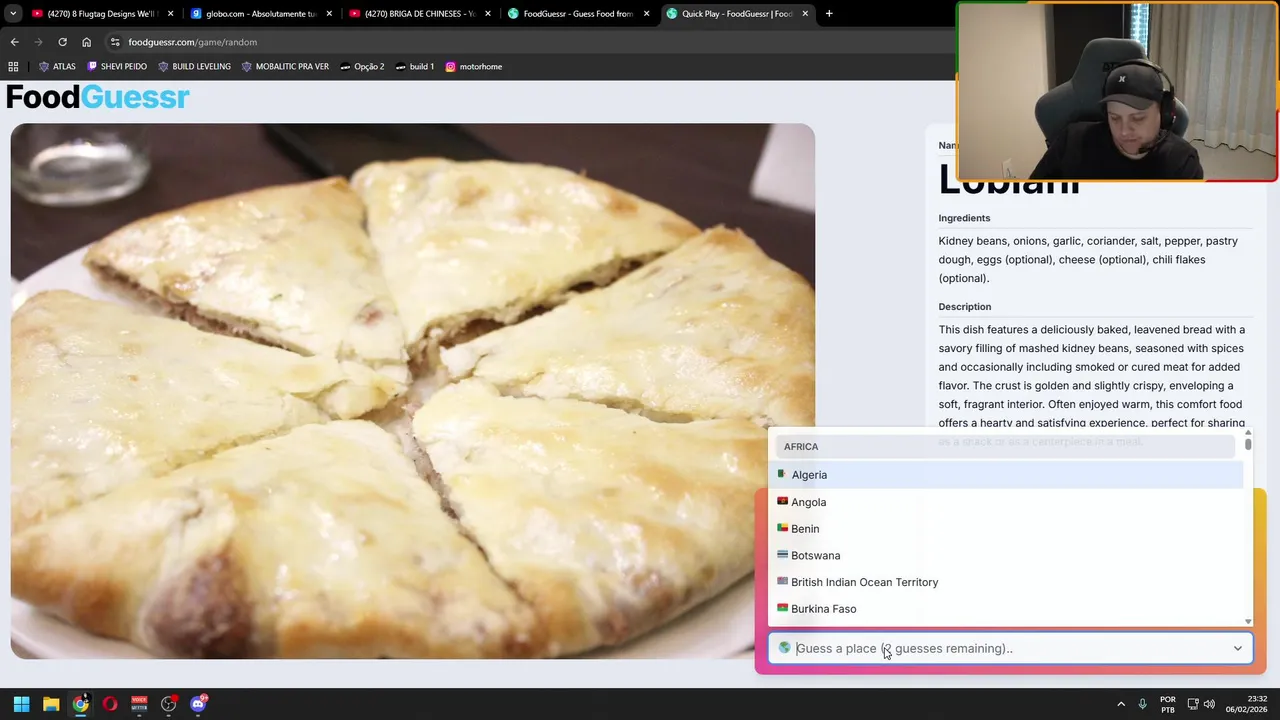Click the FoodGuessr logo
Screen dimensions: 1280x720
point(98,97)
